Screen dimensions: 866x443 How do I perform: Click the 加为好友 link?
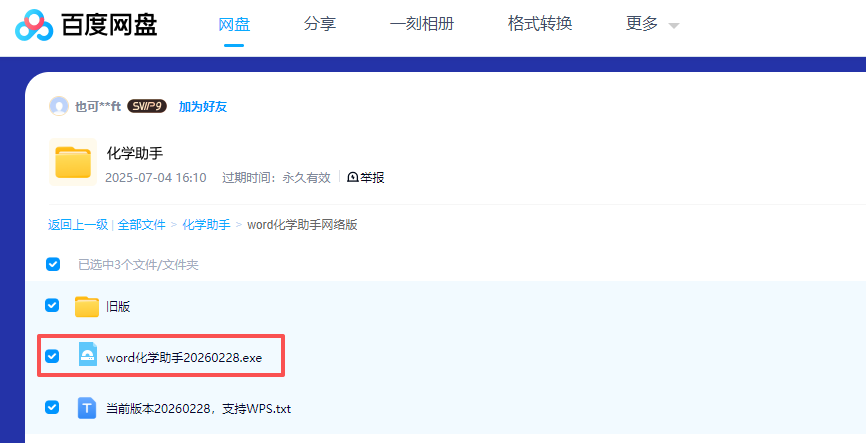point(209,106)
